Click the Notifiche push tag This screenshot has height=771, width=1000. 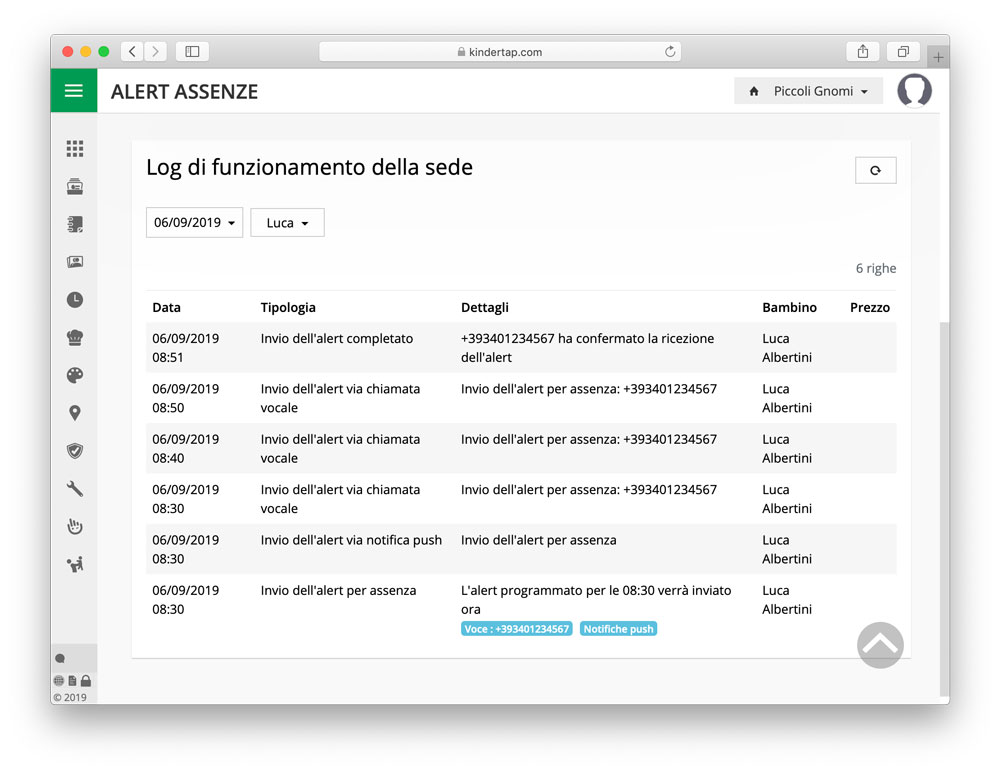[618, 629]
